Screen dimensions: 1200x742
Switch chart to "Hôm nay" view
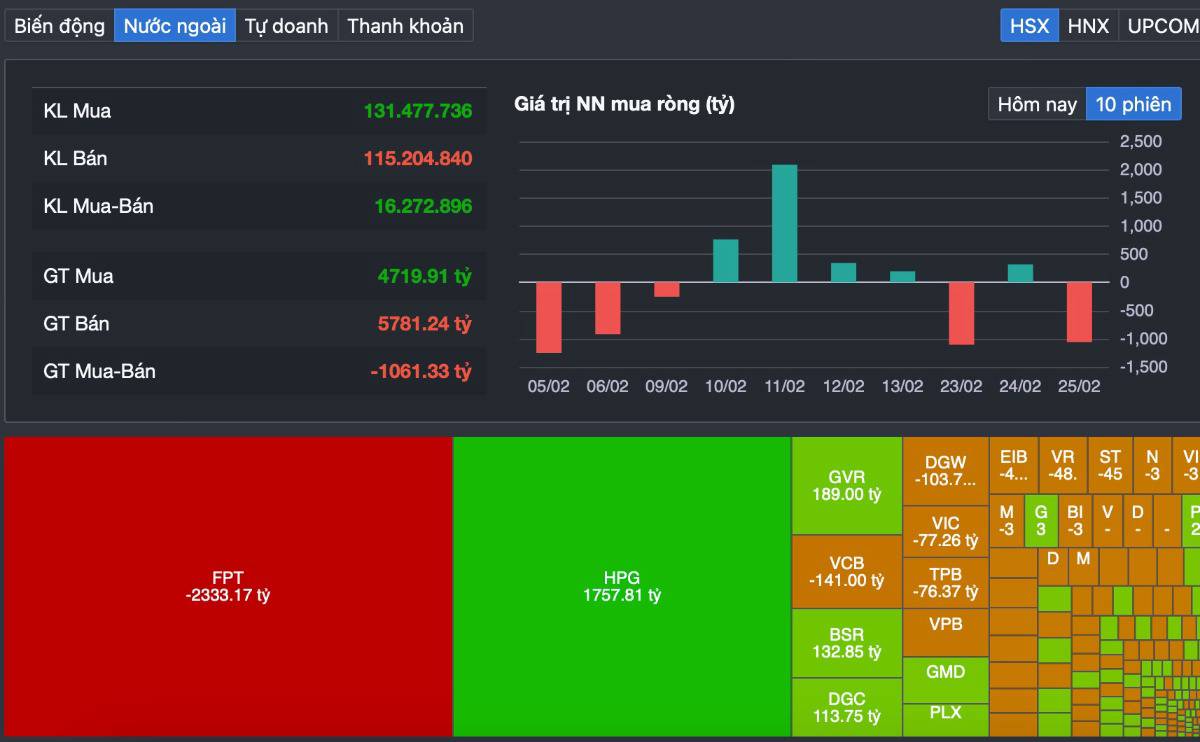(1035, 103)
